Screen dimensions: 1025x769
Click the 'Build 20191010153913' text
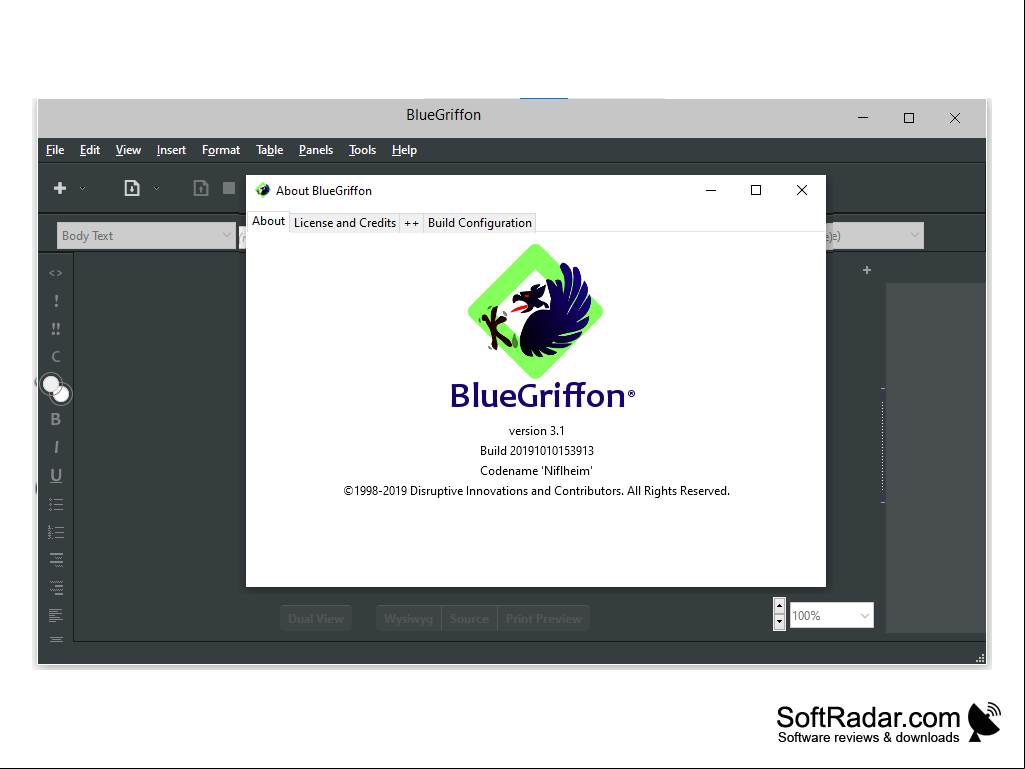[536, 451]
